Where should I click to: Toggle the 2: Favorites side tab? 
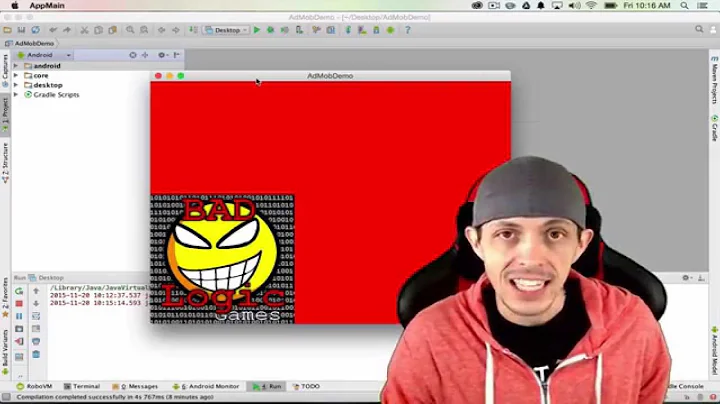coord(5,297)
